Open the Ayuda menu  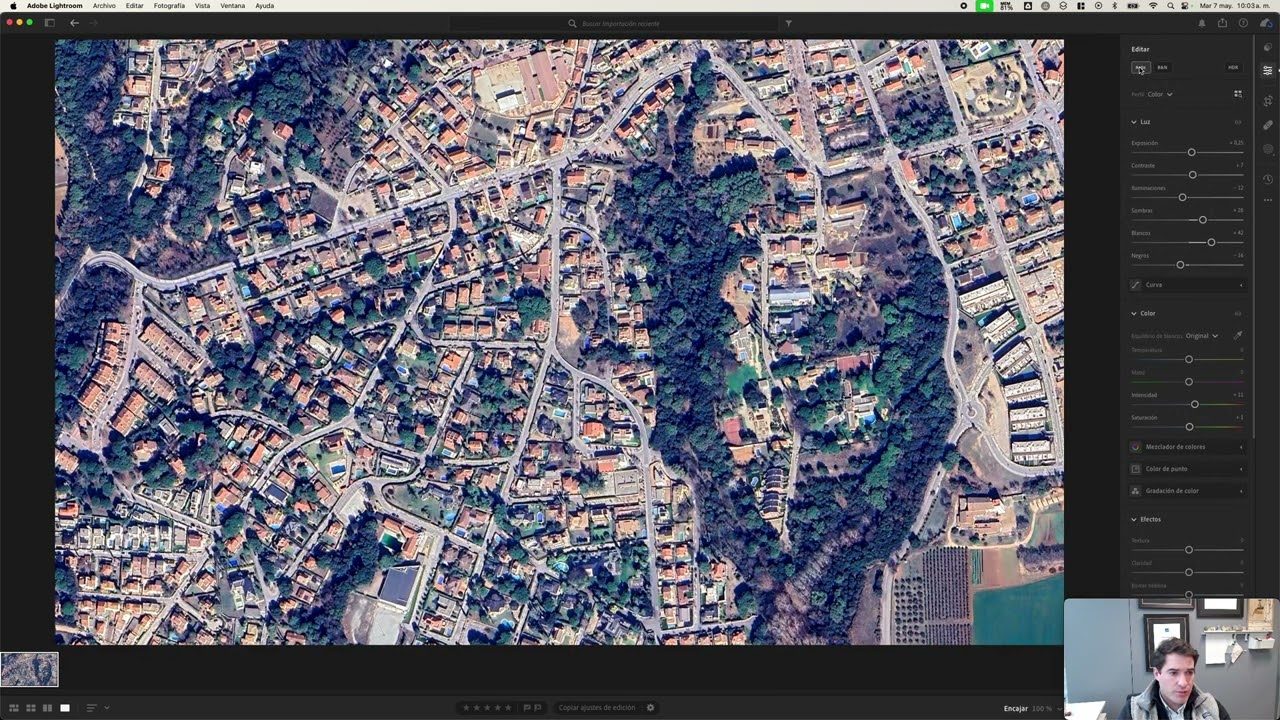click(x=264, y=6)
